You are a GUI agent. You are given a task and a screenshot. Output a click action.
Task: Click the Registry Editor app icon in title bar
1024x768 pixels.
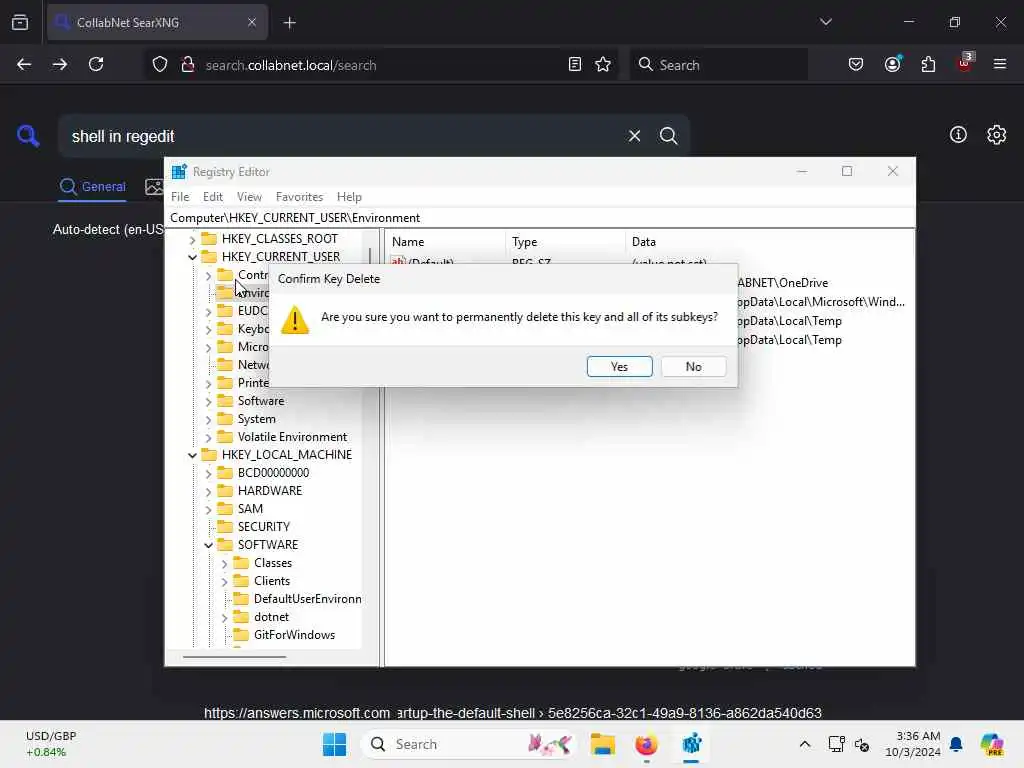coord(179,172)
